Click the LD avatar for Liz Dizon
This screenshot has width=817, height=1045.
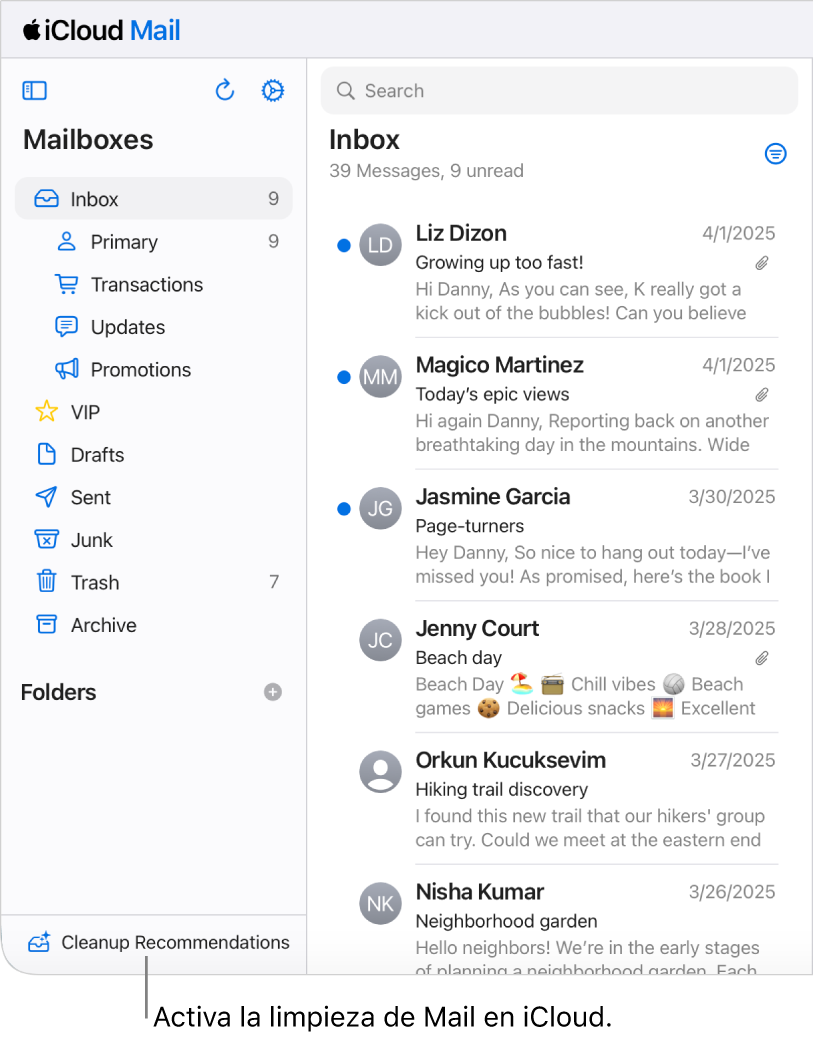(x=381, y=245)
